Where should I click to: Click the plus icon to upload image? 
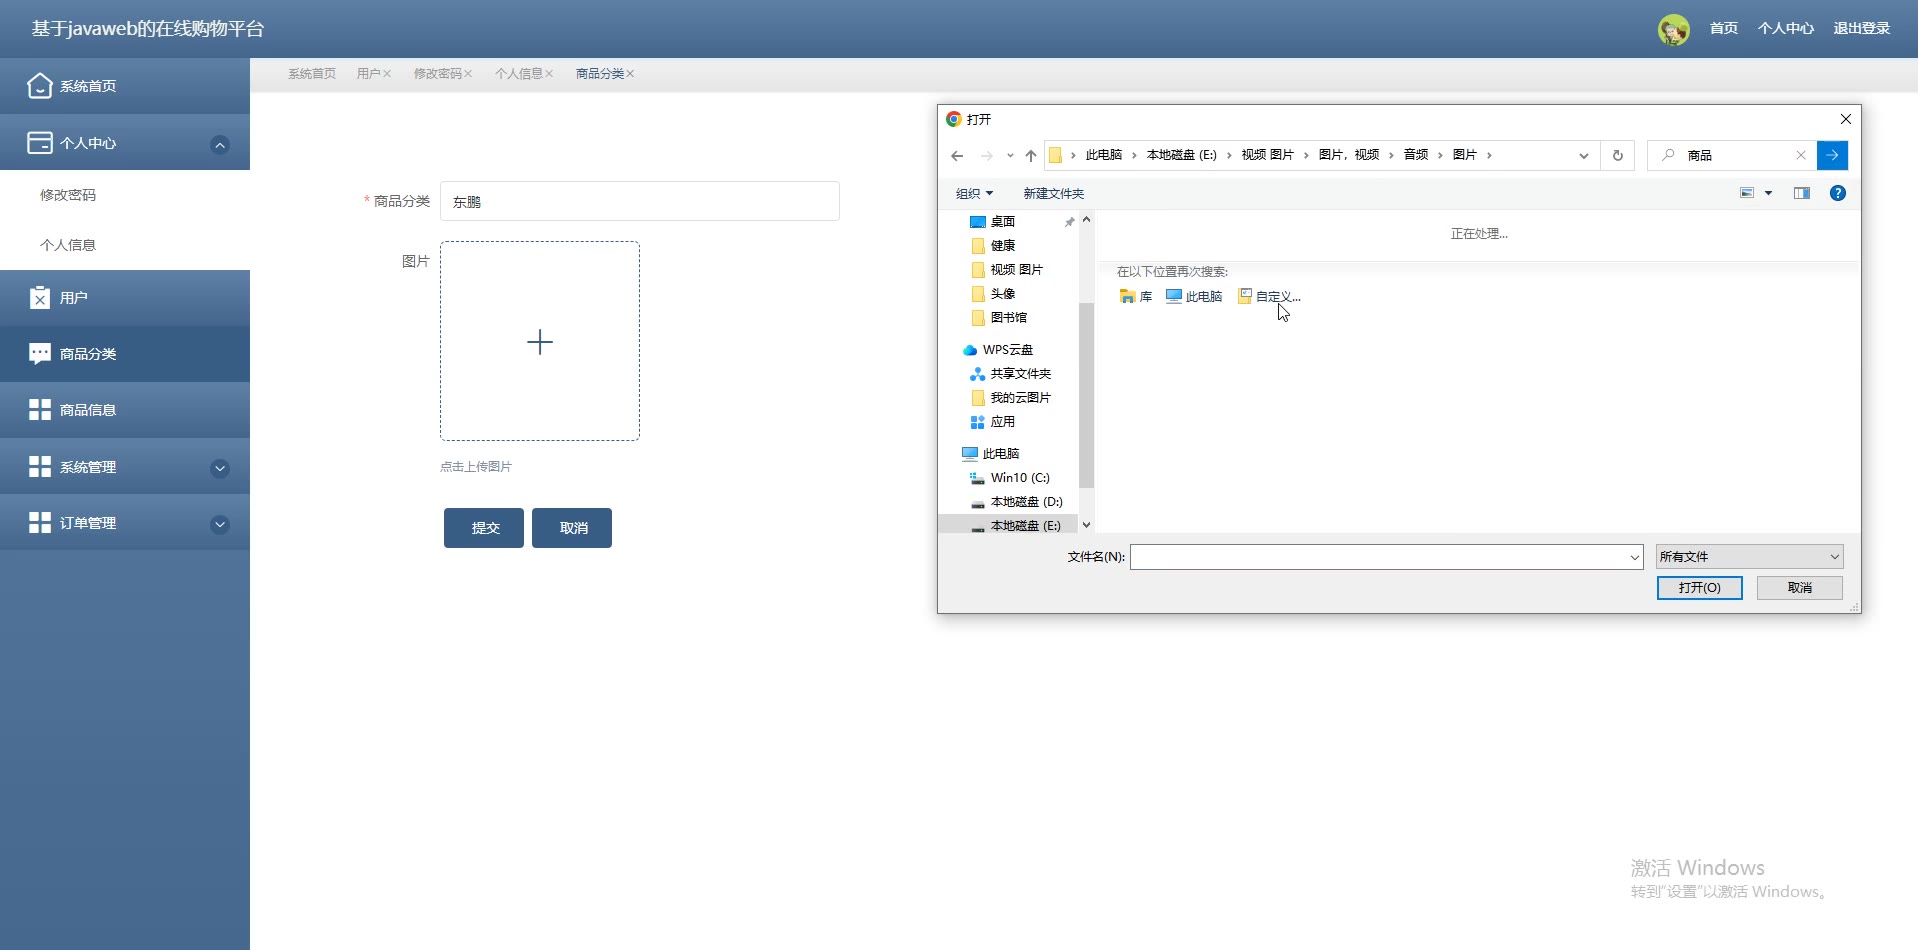tap(540, 342)
